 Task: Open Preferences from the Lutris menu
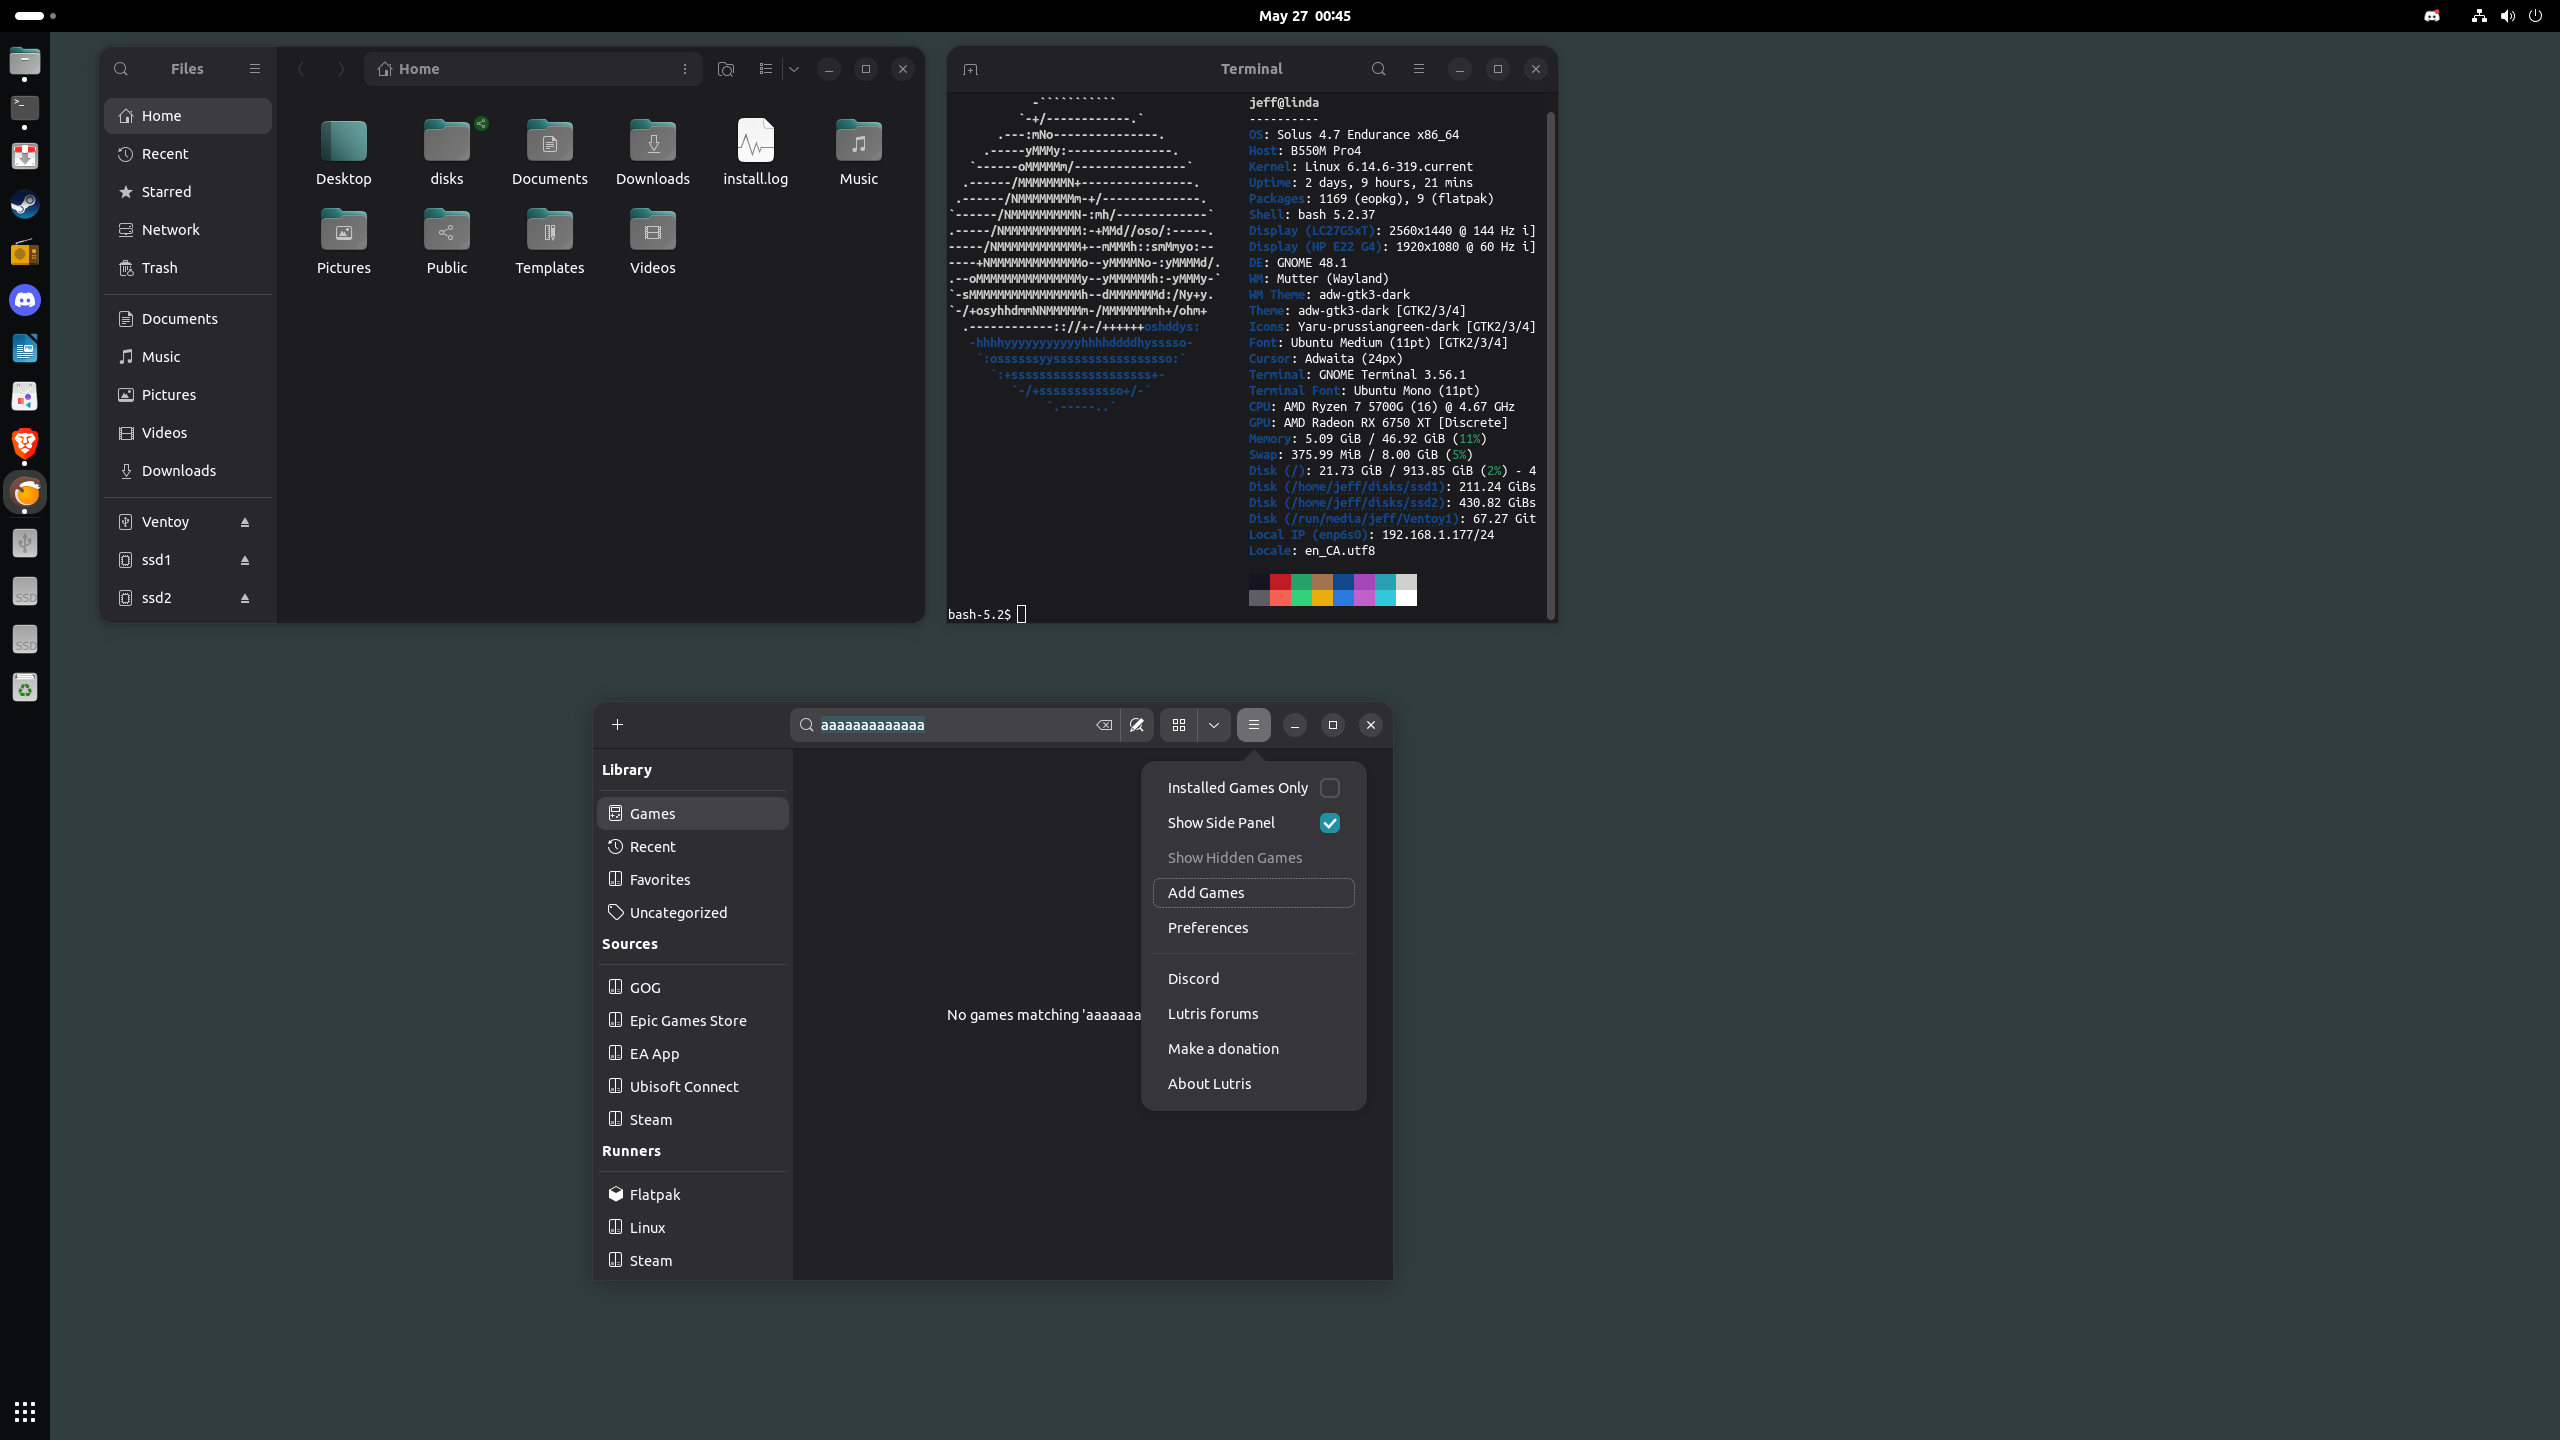pyautogui.click(x=1253, y=928)
